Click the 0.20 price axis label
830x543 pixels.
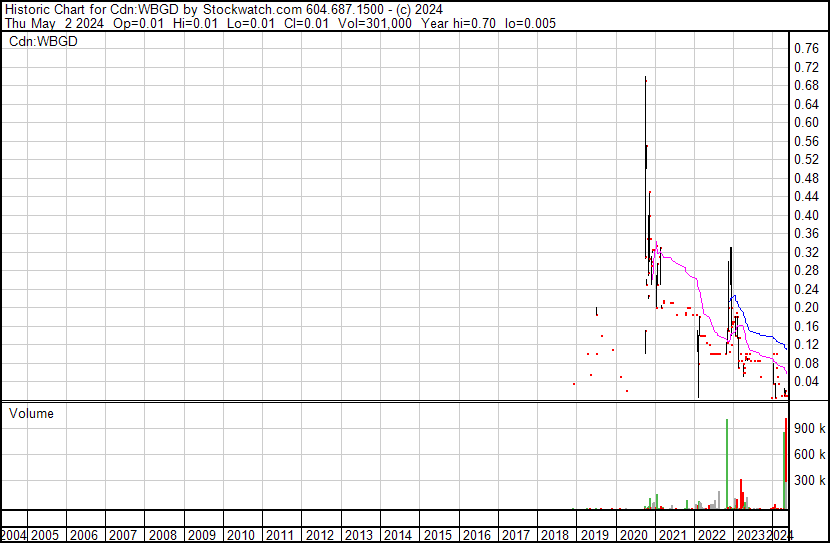[x=806, y=307]
